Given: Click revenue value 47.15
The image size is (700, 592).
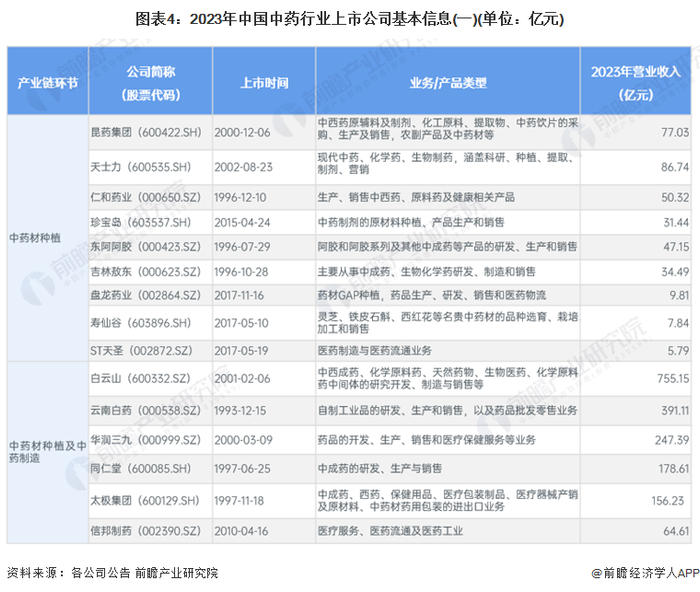Looking at the screenshot, I should pyautogui.click(x=676, y=247).
